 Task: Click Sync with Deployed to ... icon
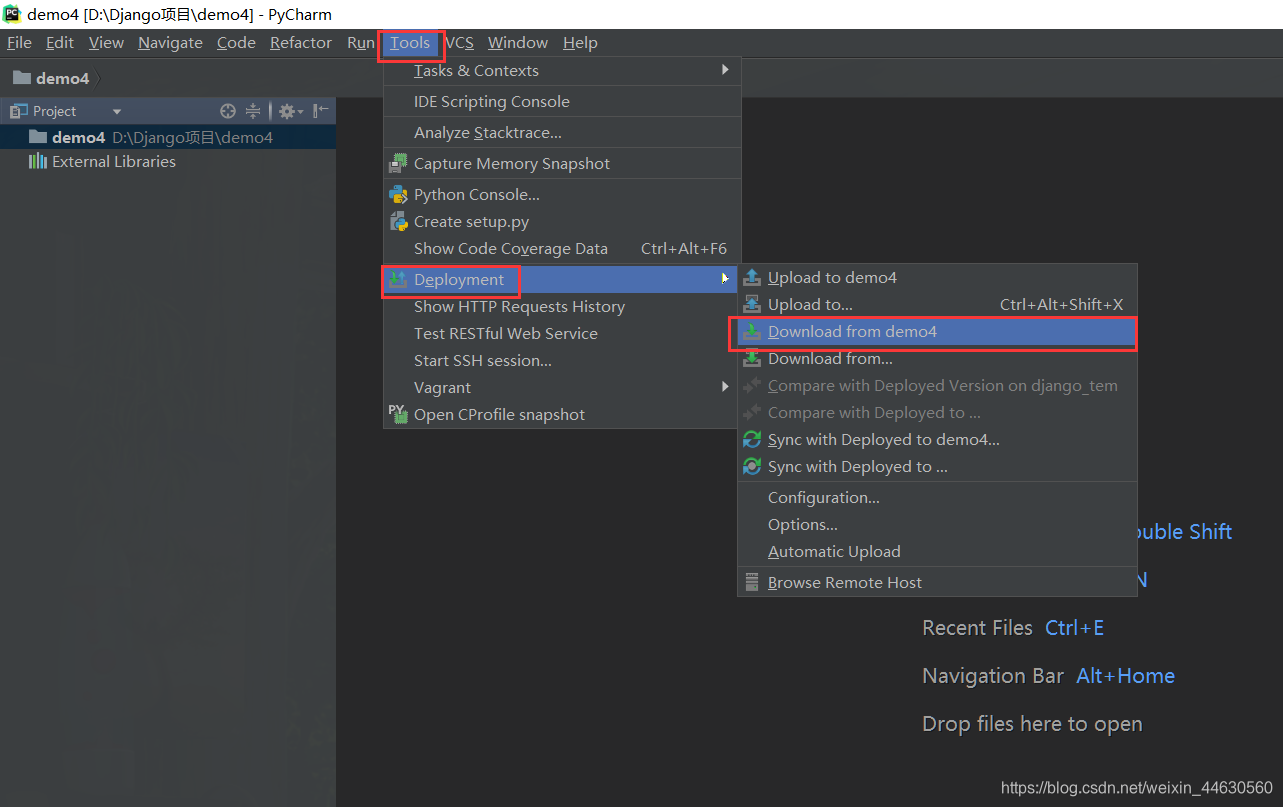point(752,466)
